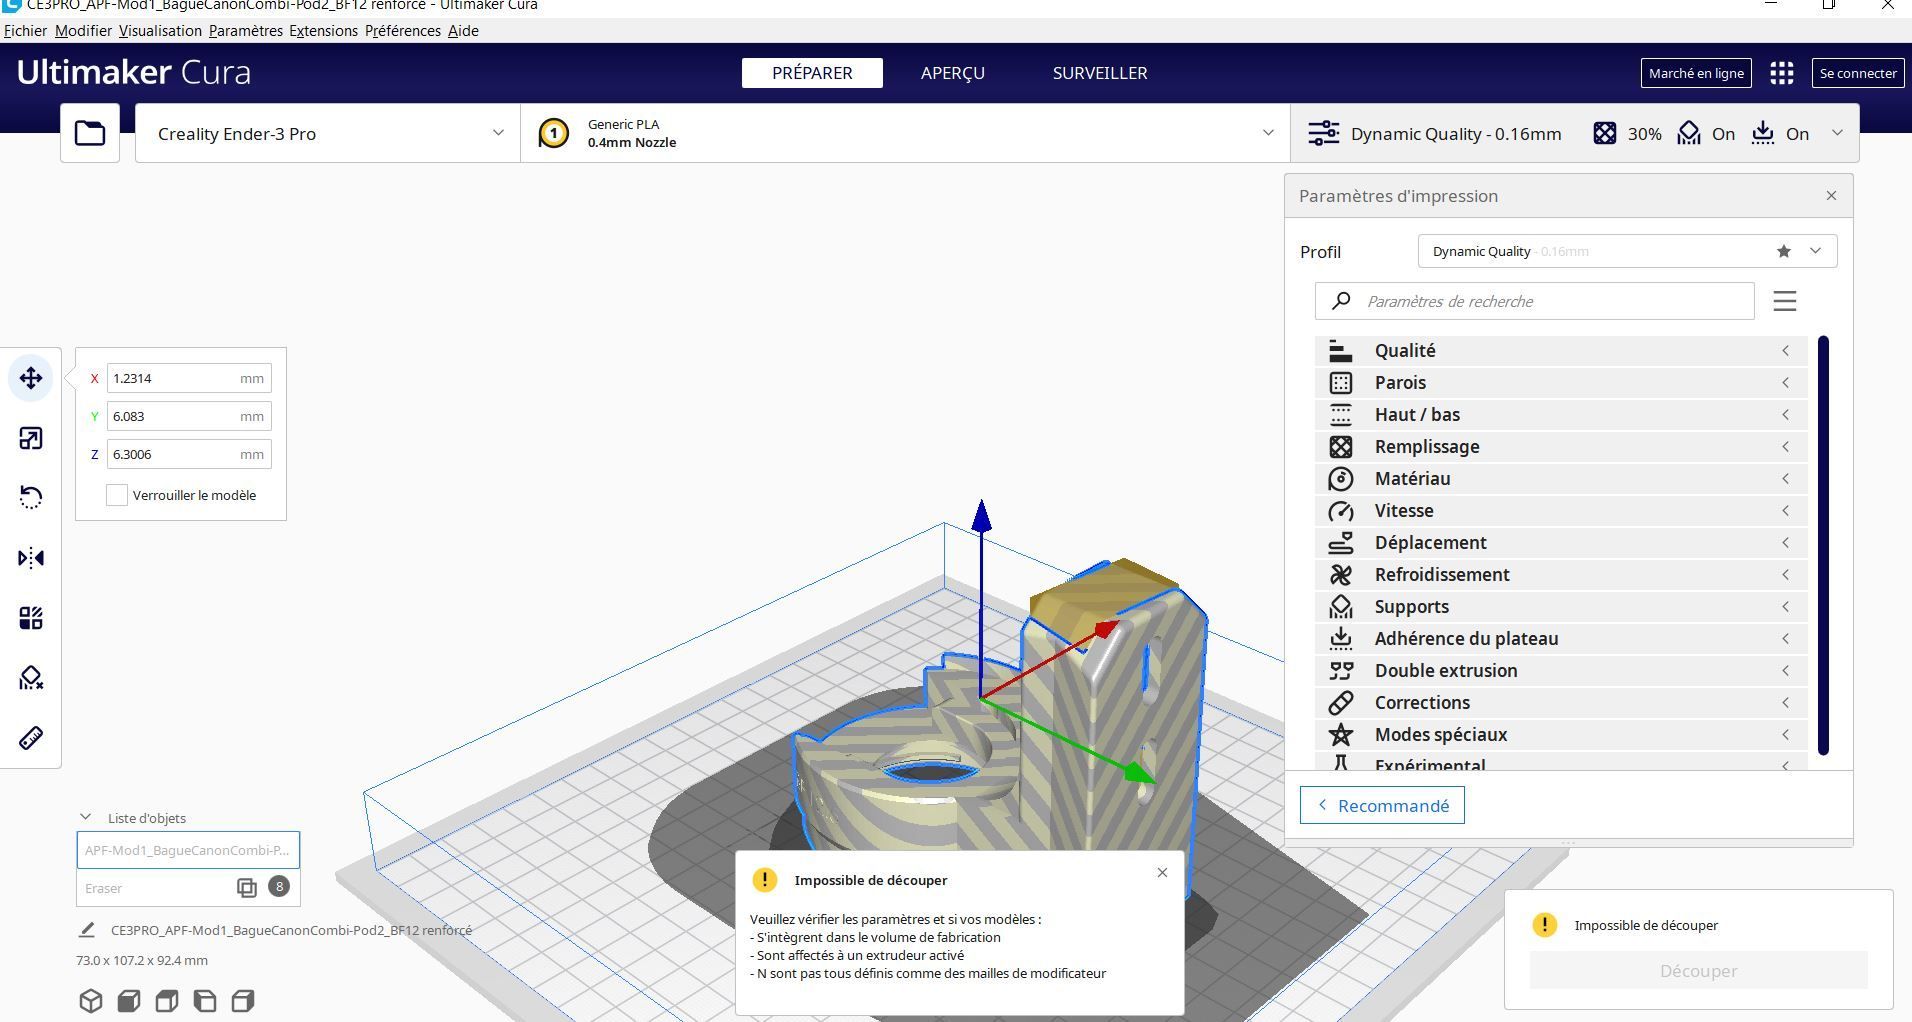Screen dimensions: 1912x1022
Task: Expand the Qualité settings section
Action: tap(1561, 350)
